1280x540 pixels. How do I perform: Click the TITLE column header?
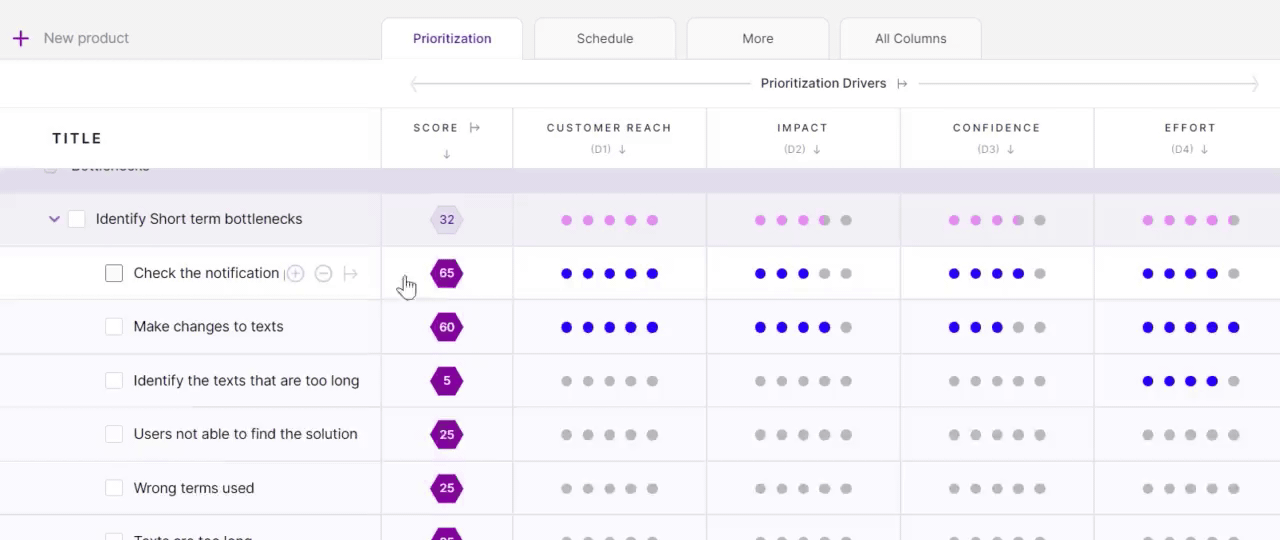pos(77,138)
